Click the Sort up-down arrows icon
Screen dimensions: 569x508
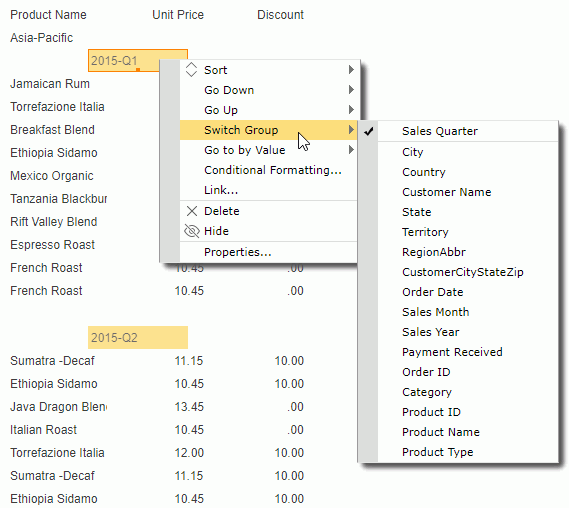[x=191, y=70]
